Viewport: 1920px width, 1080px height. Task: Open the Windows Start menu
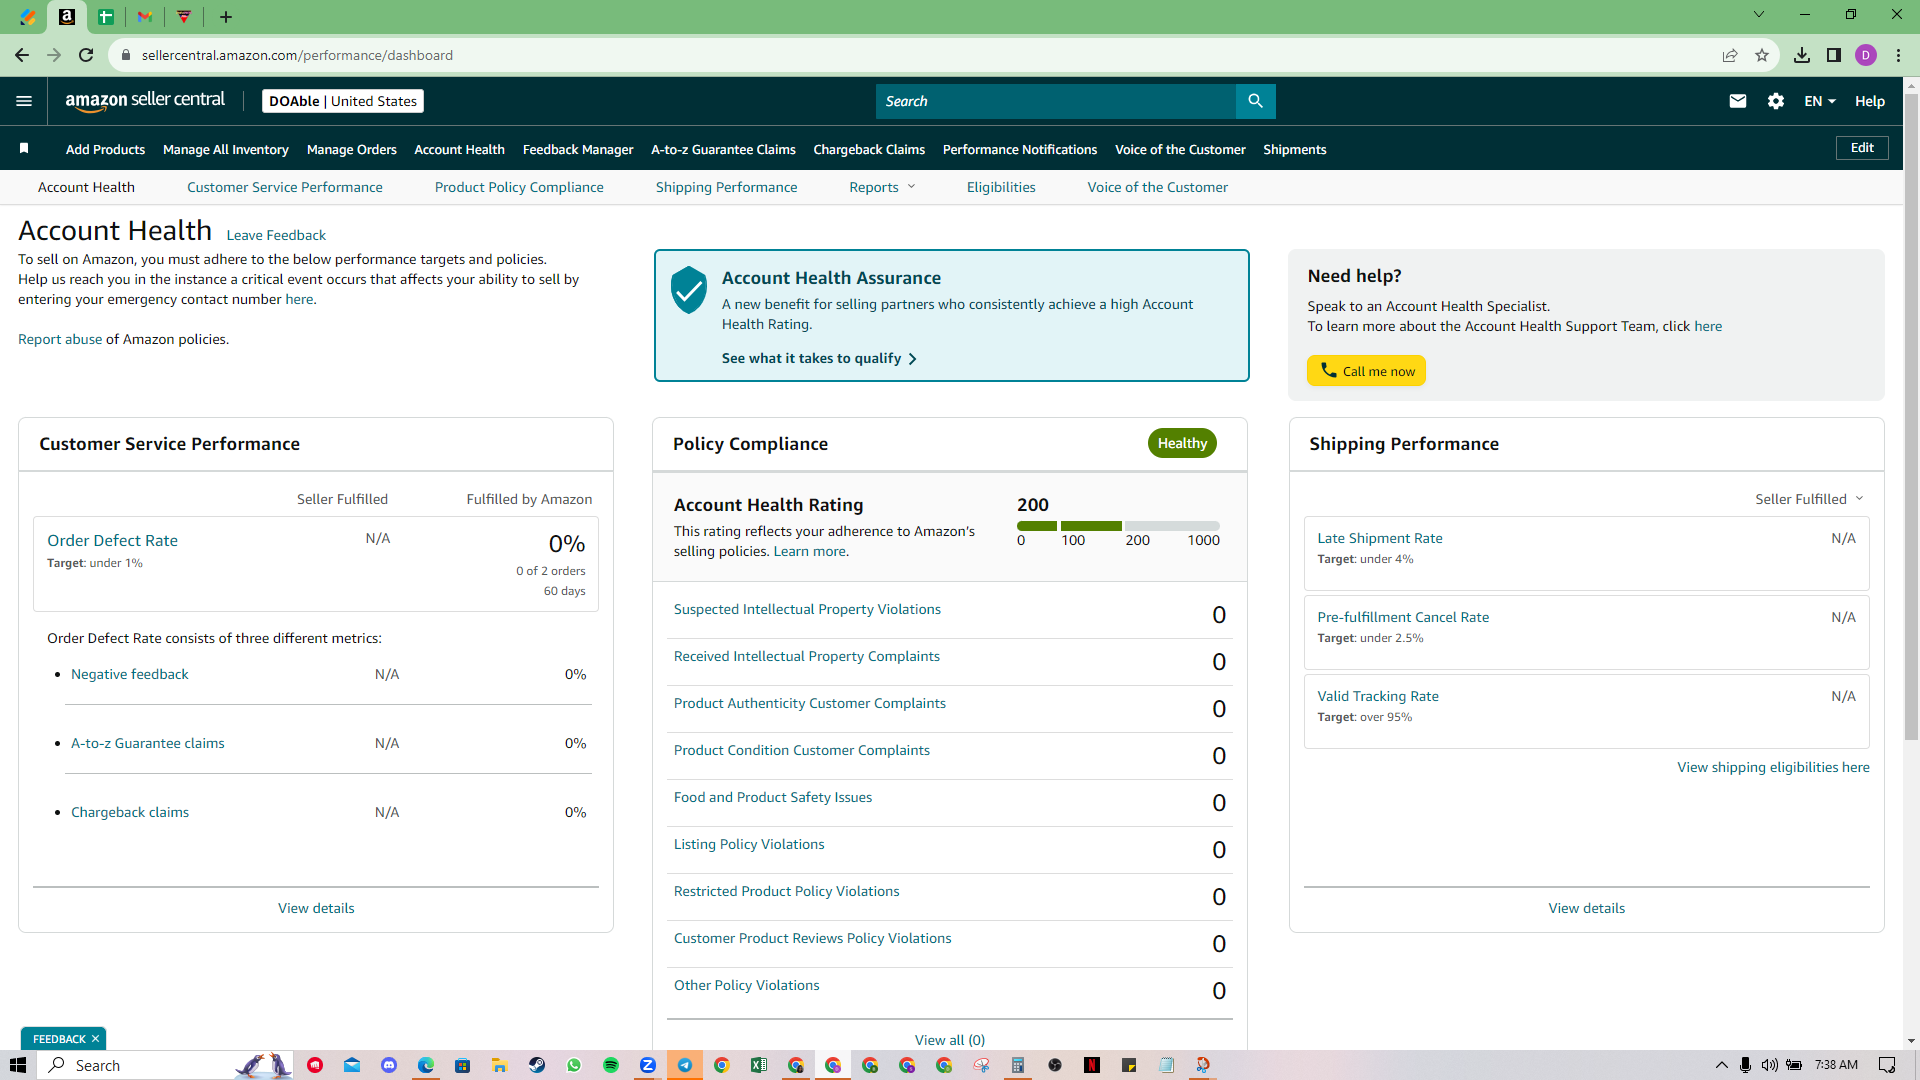pos(17,1065)
